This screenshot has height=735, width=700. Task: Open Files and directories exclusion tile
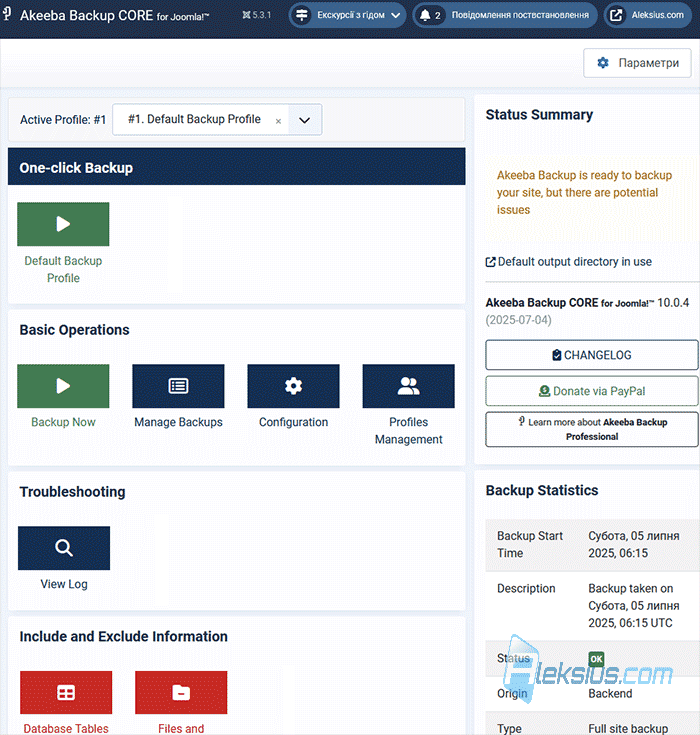[181, 692]
